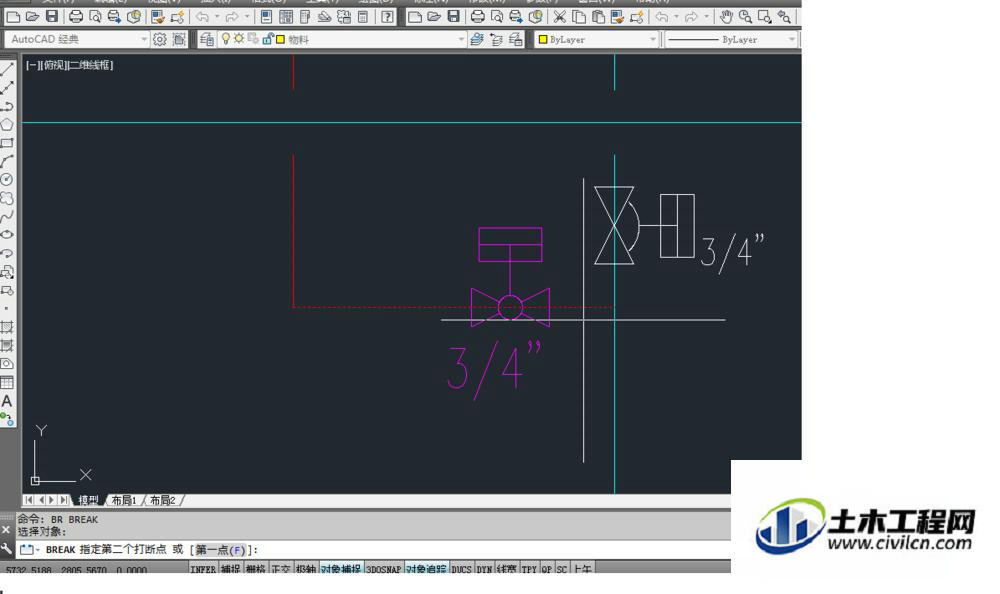1000x594 pixels.
Task: Select the Spline tool
Action: click(7, 217)
